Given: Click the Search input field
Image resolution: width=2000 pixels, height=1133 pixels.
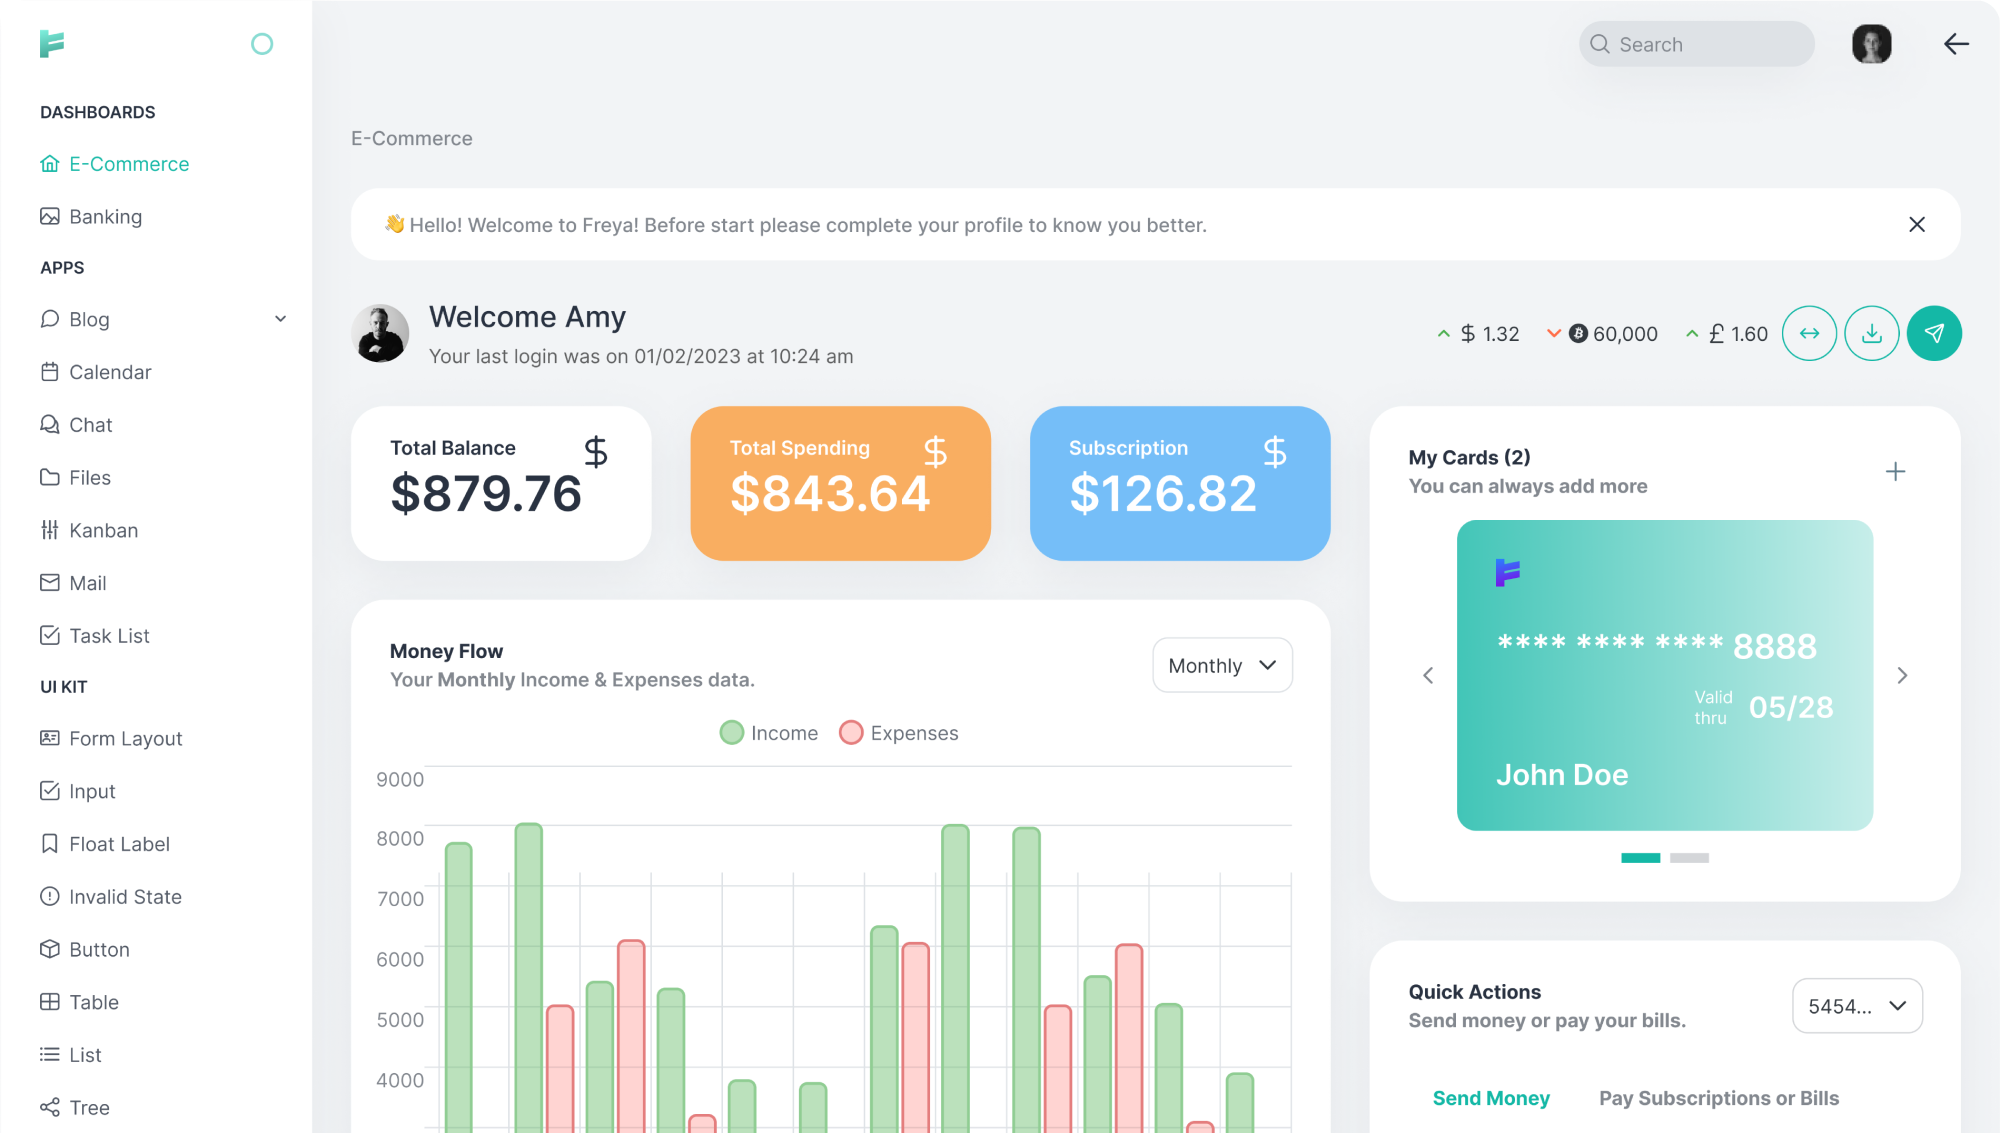Looking at the screenshot, I should pos(1710,44).
